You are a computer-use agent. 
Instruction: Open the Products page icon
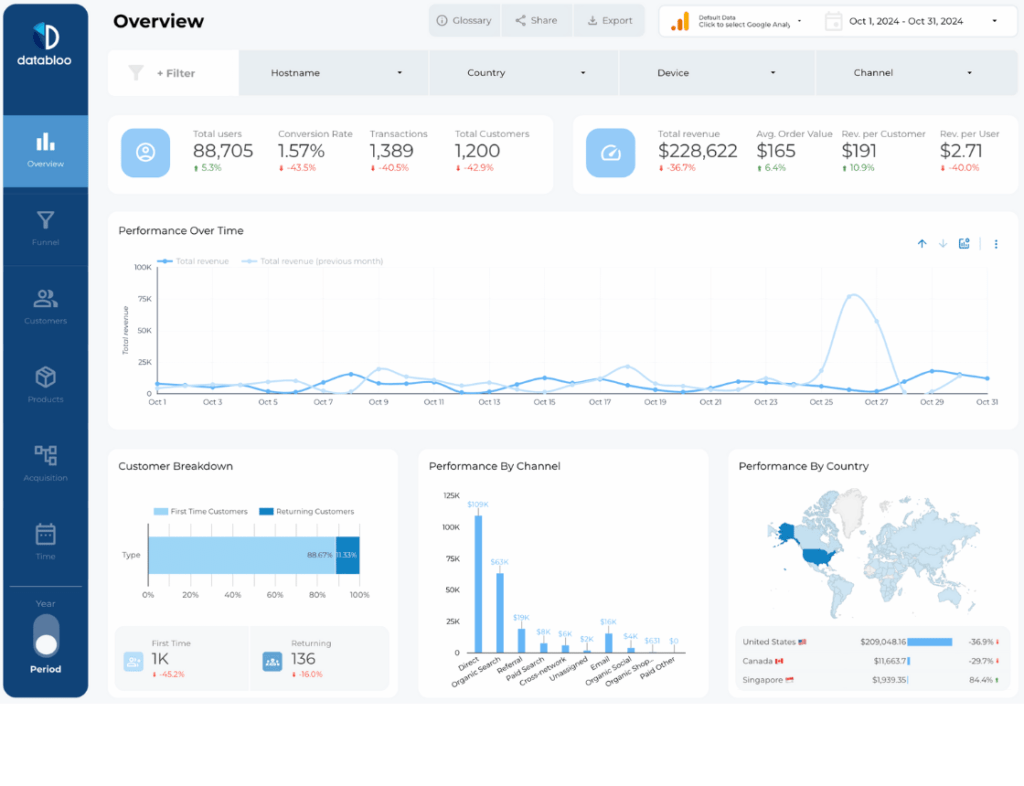45,378
